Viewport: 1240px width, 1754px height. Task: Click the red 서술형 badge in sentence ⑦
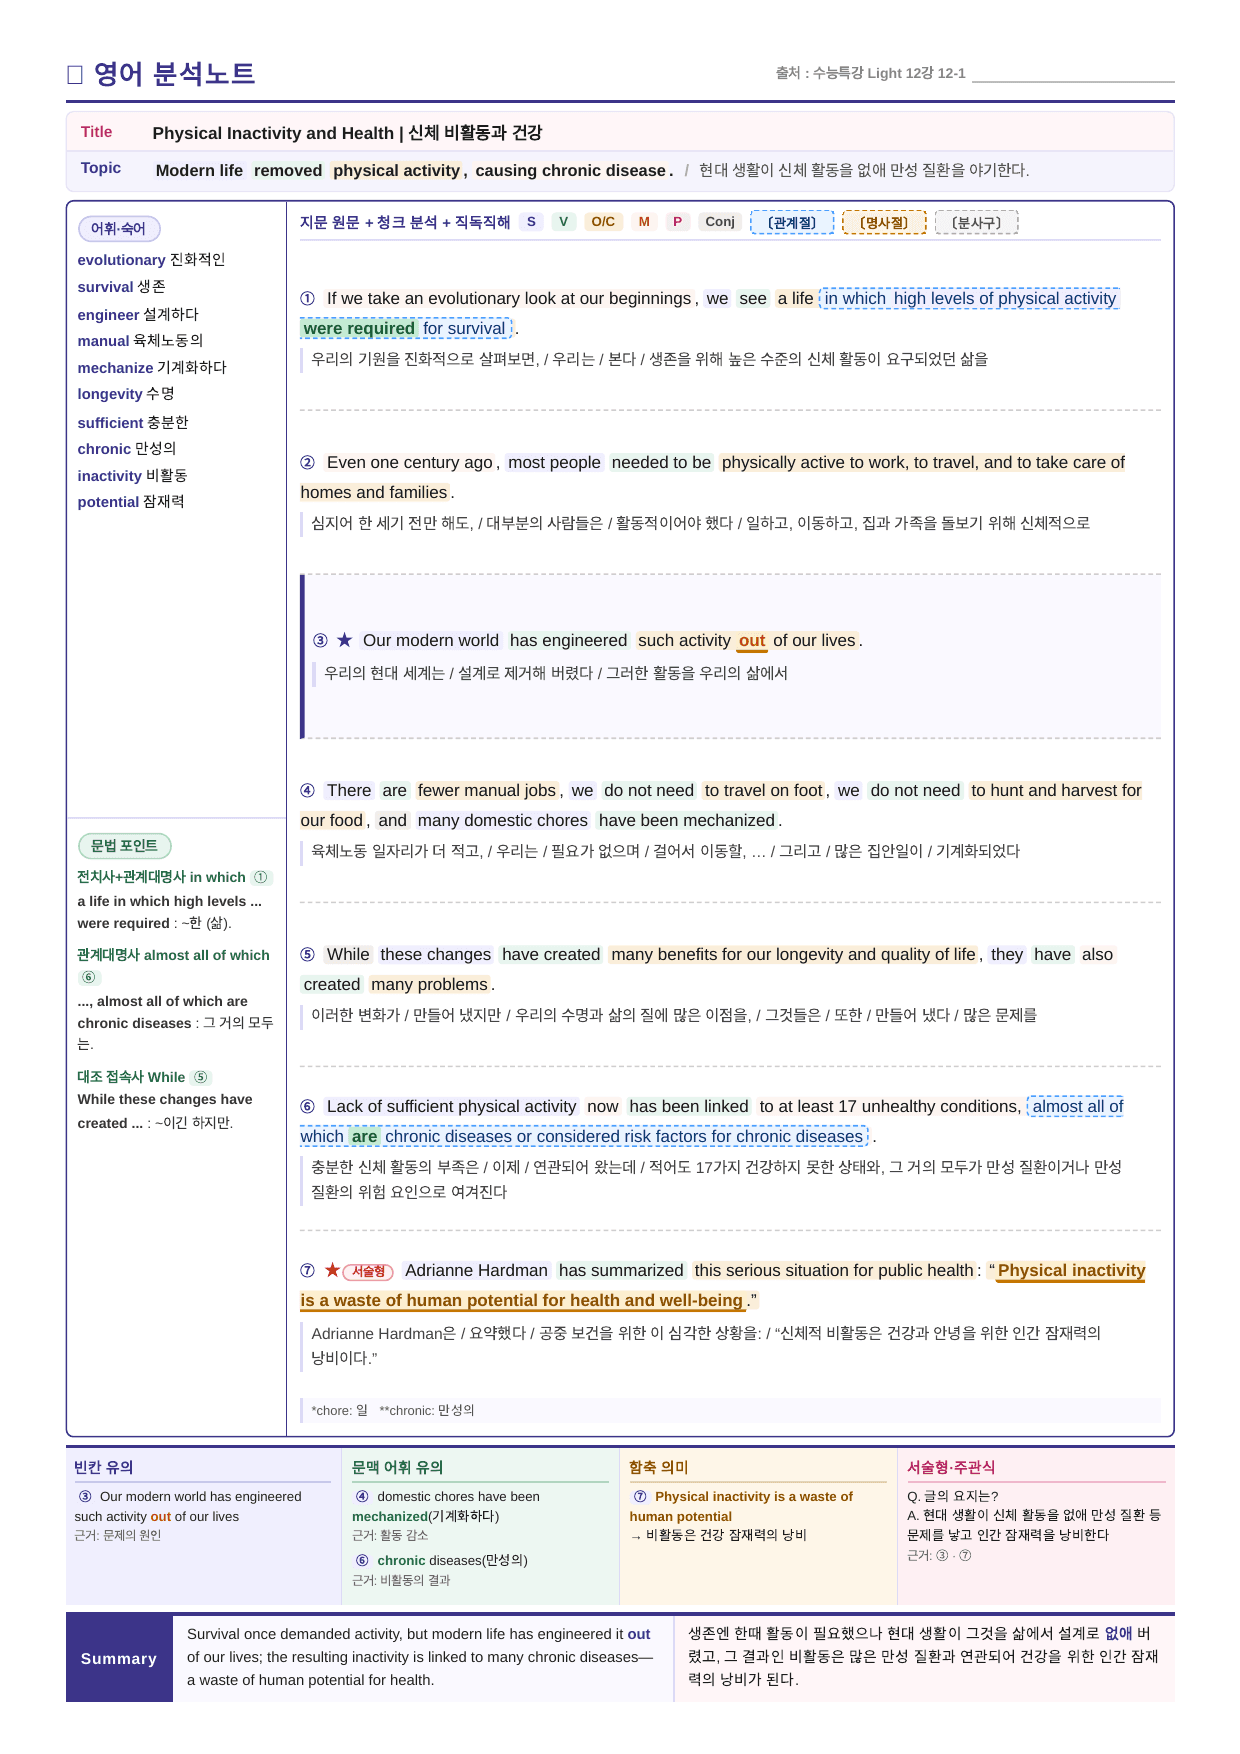pos(368,1271)
